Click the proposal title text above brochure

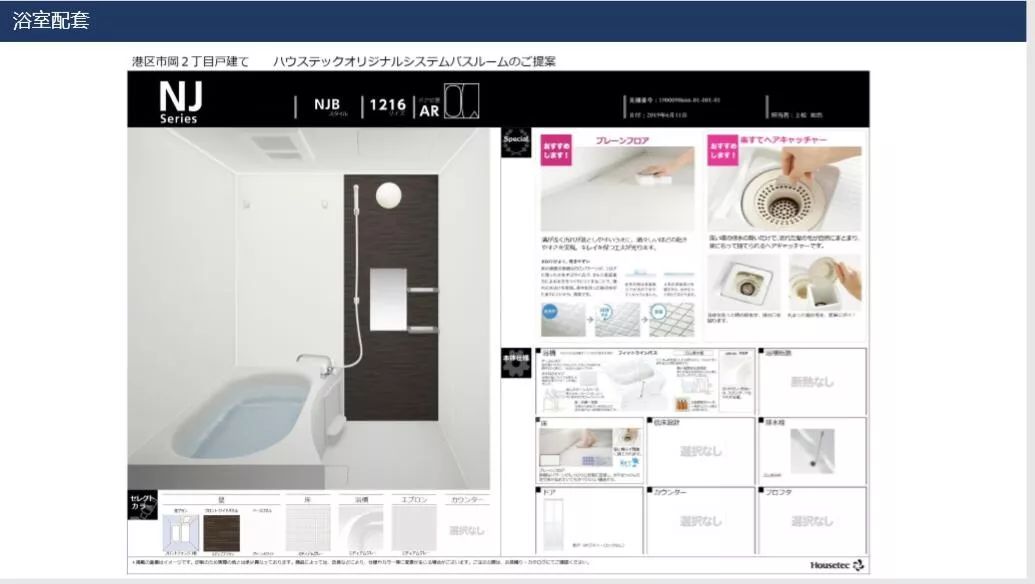(415, 61)
